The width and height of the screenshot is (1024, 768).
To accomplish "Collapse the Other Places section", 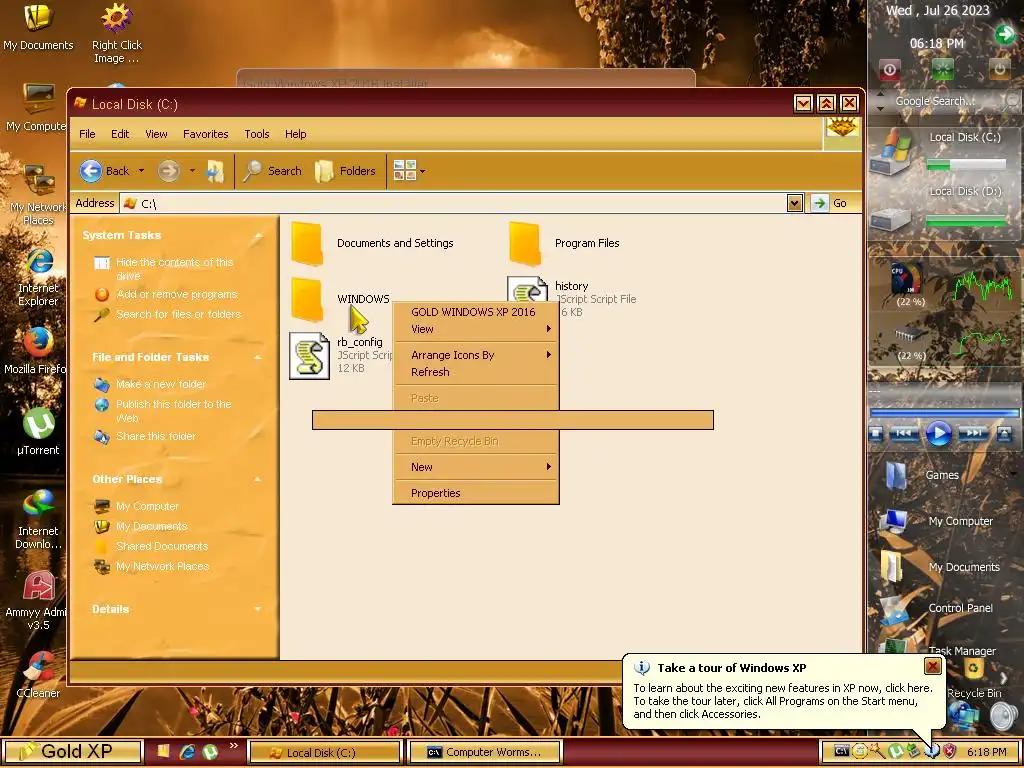I will pos(258,479).
